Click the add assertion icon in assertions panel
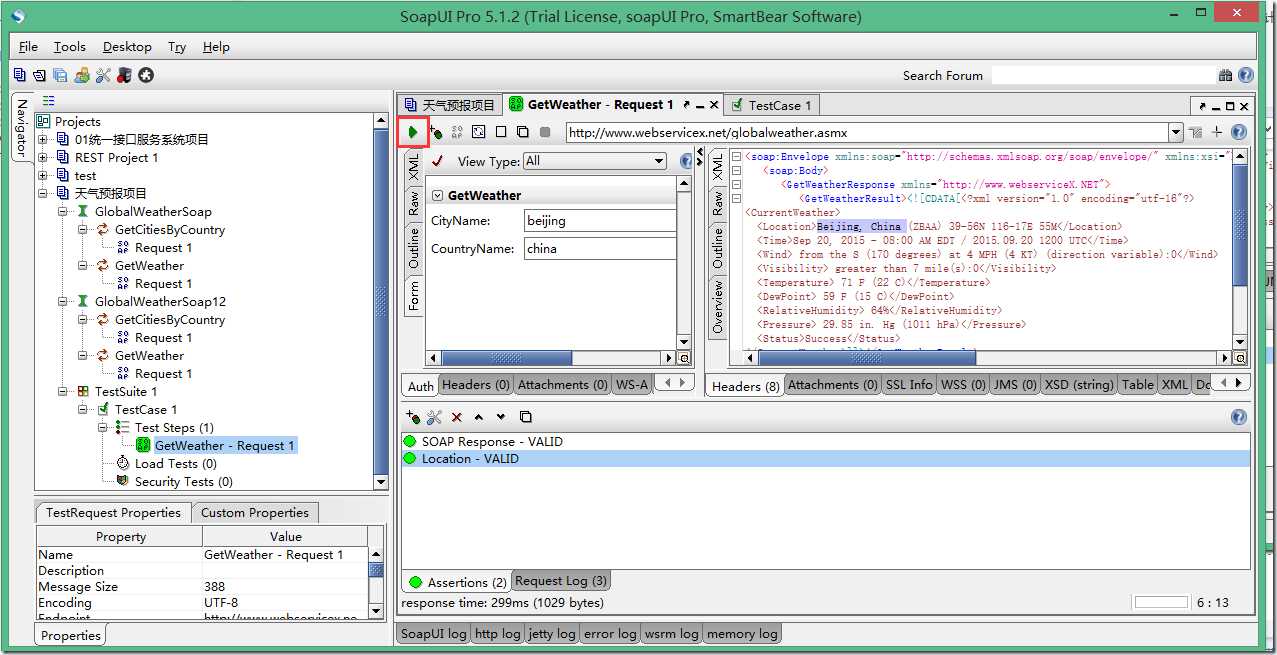 pos(413,417)
